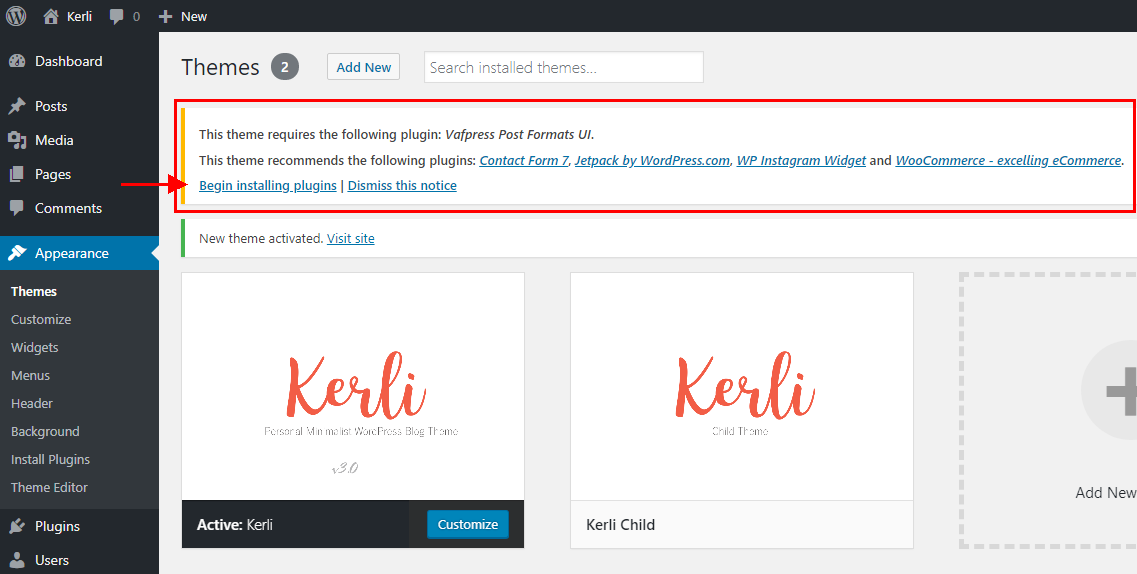Click Begin installing plugins link

pos(268,186)
